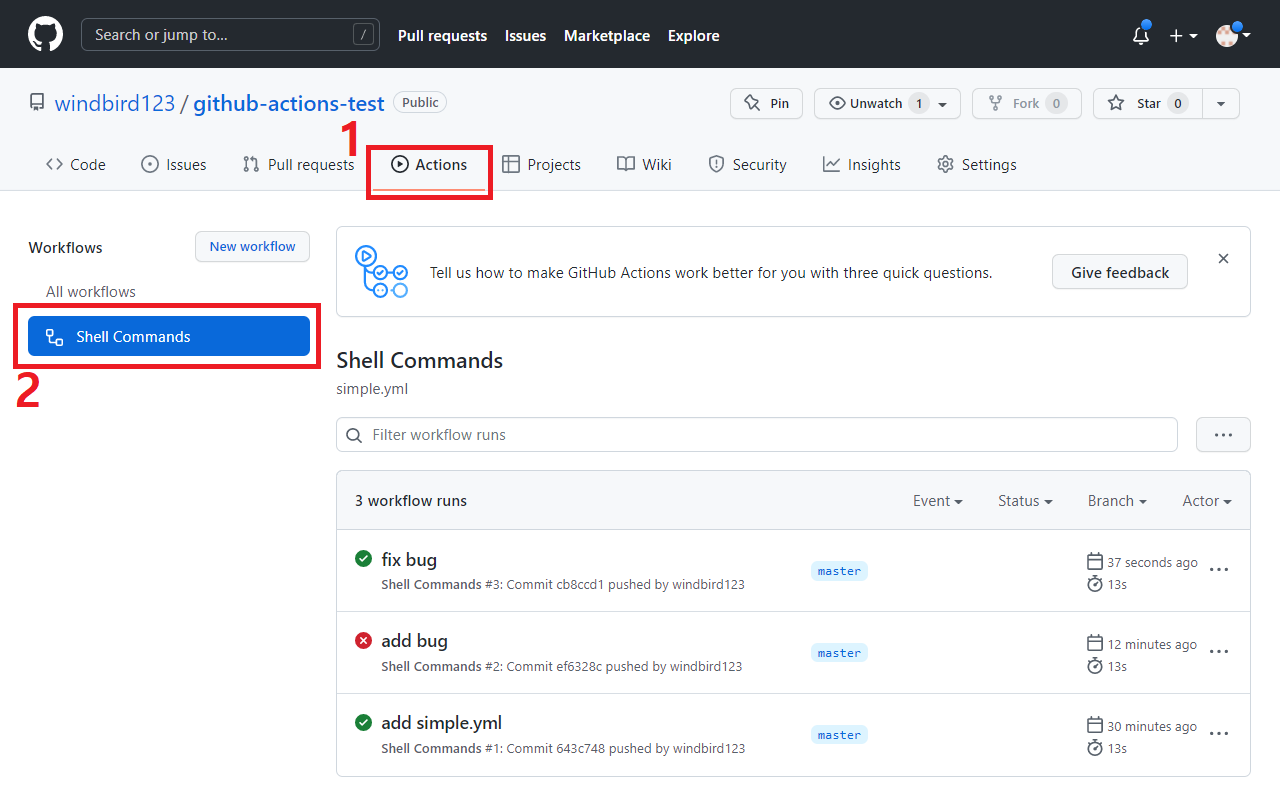
Task: Open the workflow options ellipsis button
Action: coord(1223,434)
